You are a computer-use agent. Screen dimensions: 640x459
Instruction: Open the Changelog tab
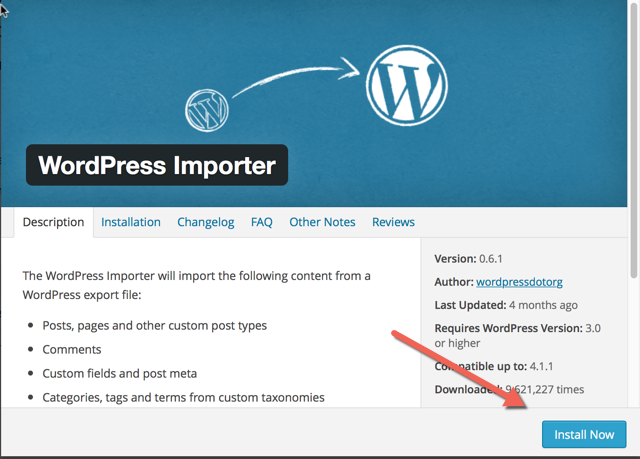pyautogui.click(x=206, y=222)
